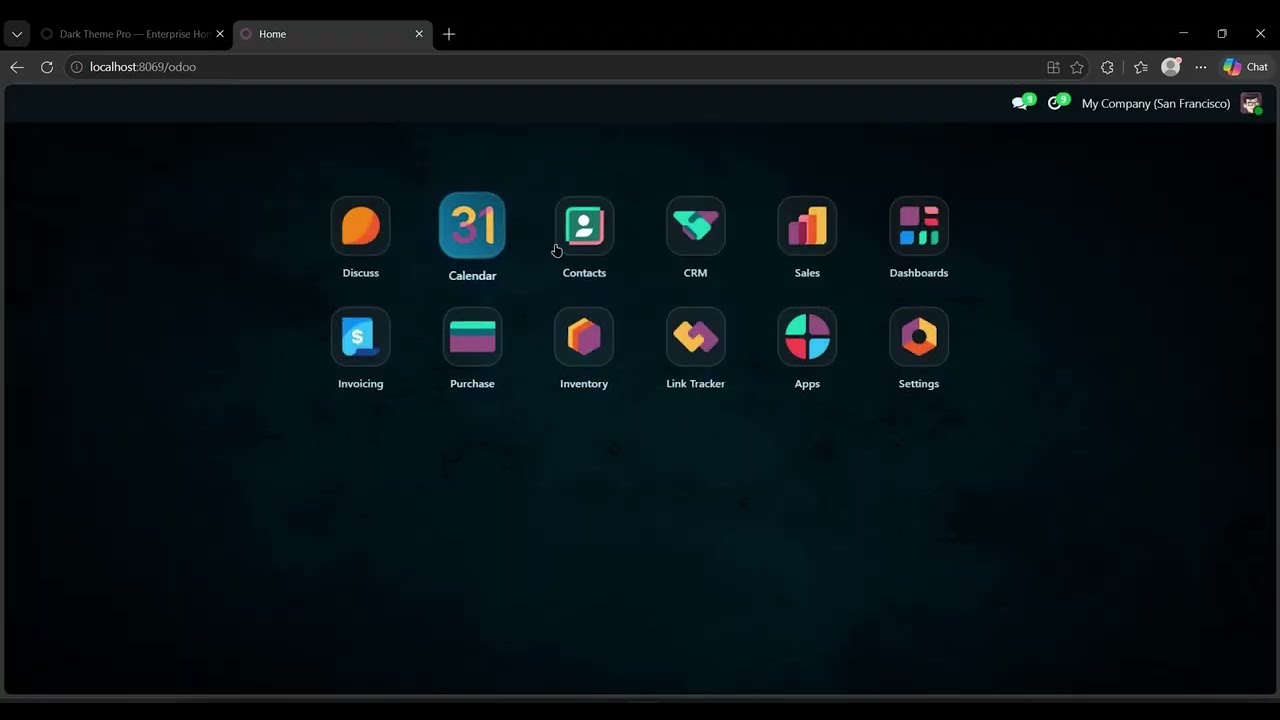Close the Dark Theme Pro tab
Screen dimensions: 1280x720
pyautogui.click(x=220, y=34)
